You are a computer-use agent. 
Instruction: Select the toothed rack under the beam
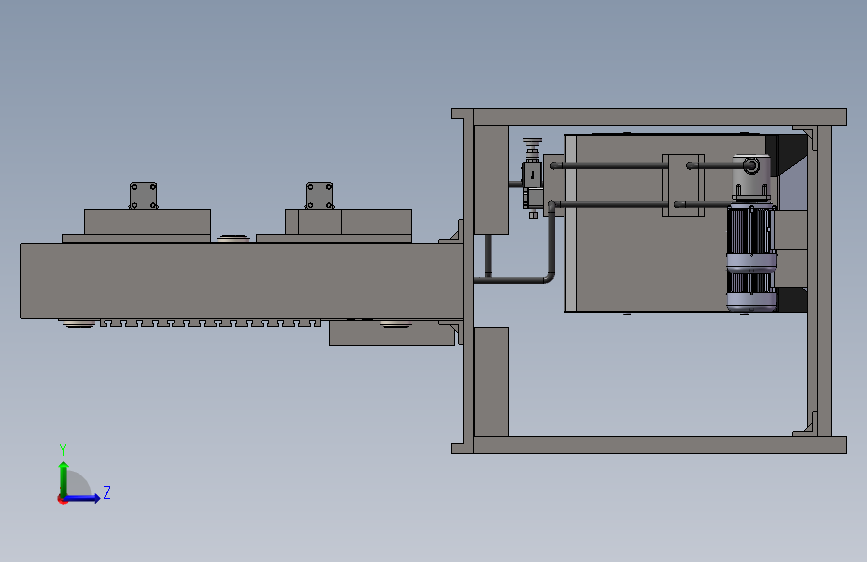210,323
